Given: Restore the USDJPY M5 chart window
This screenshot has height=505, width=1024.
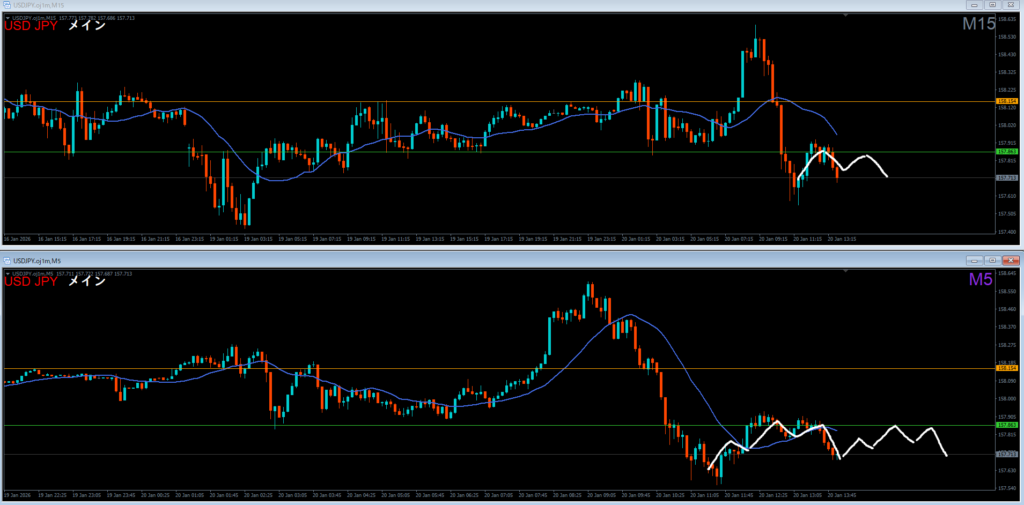Looking at the screenshot, I should pos(993,260).
